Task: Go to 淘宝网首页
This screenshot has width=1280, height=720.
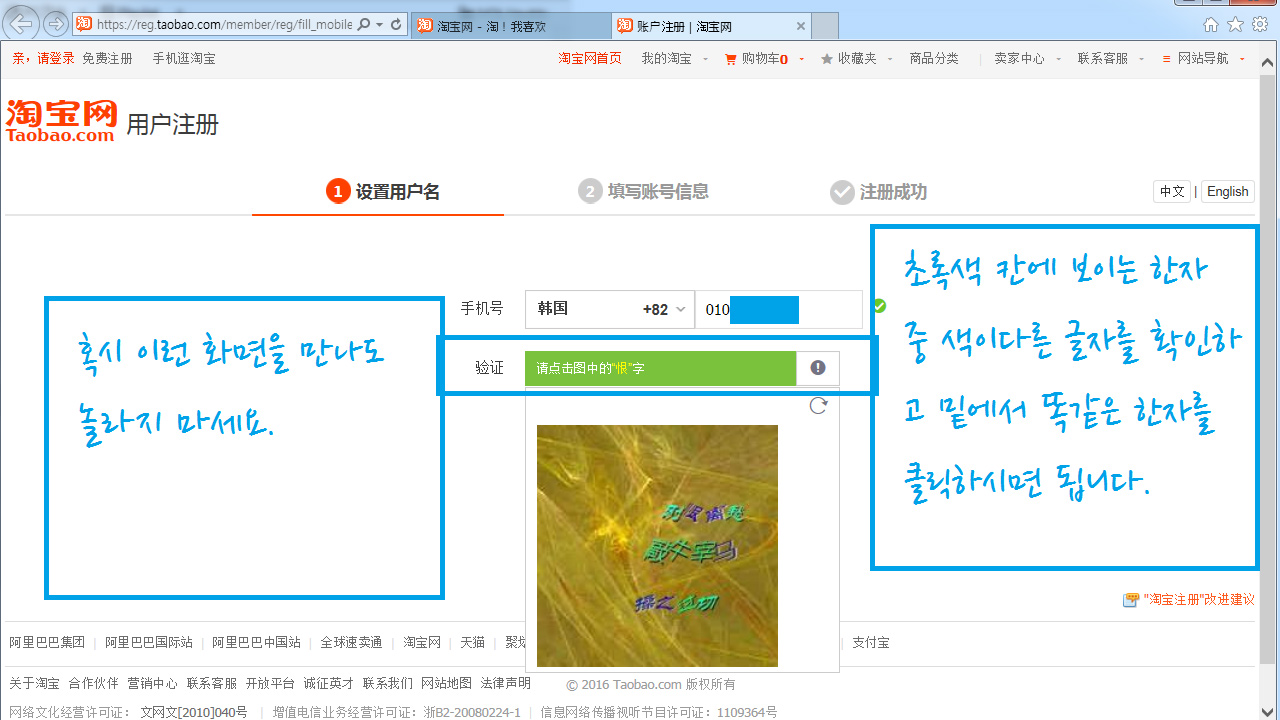Action: 590,59
